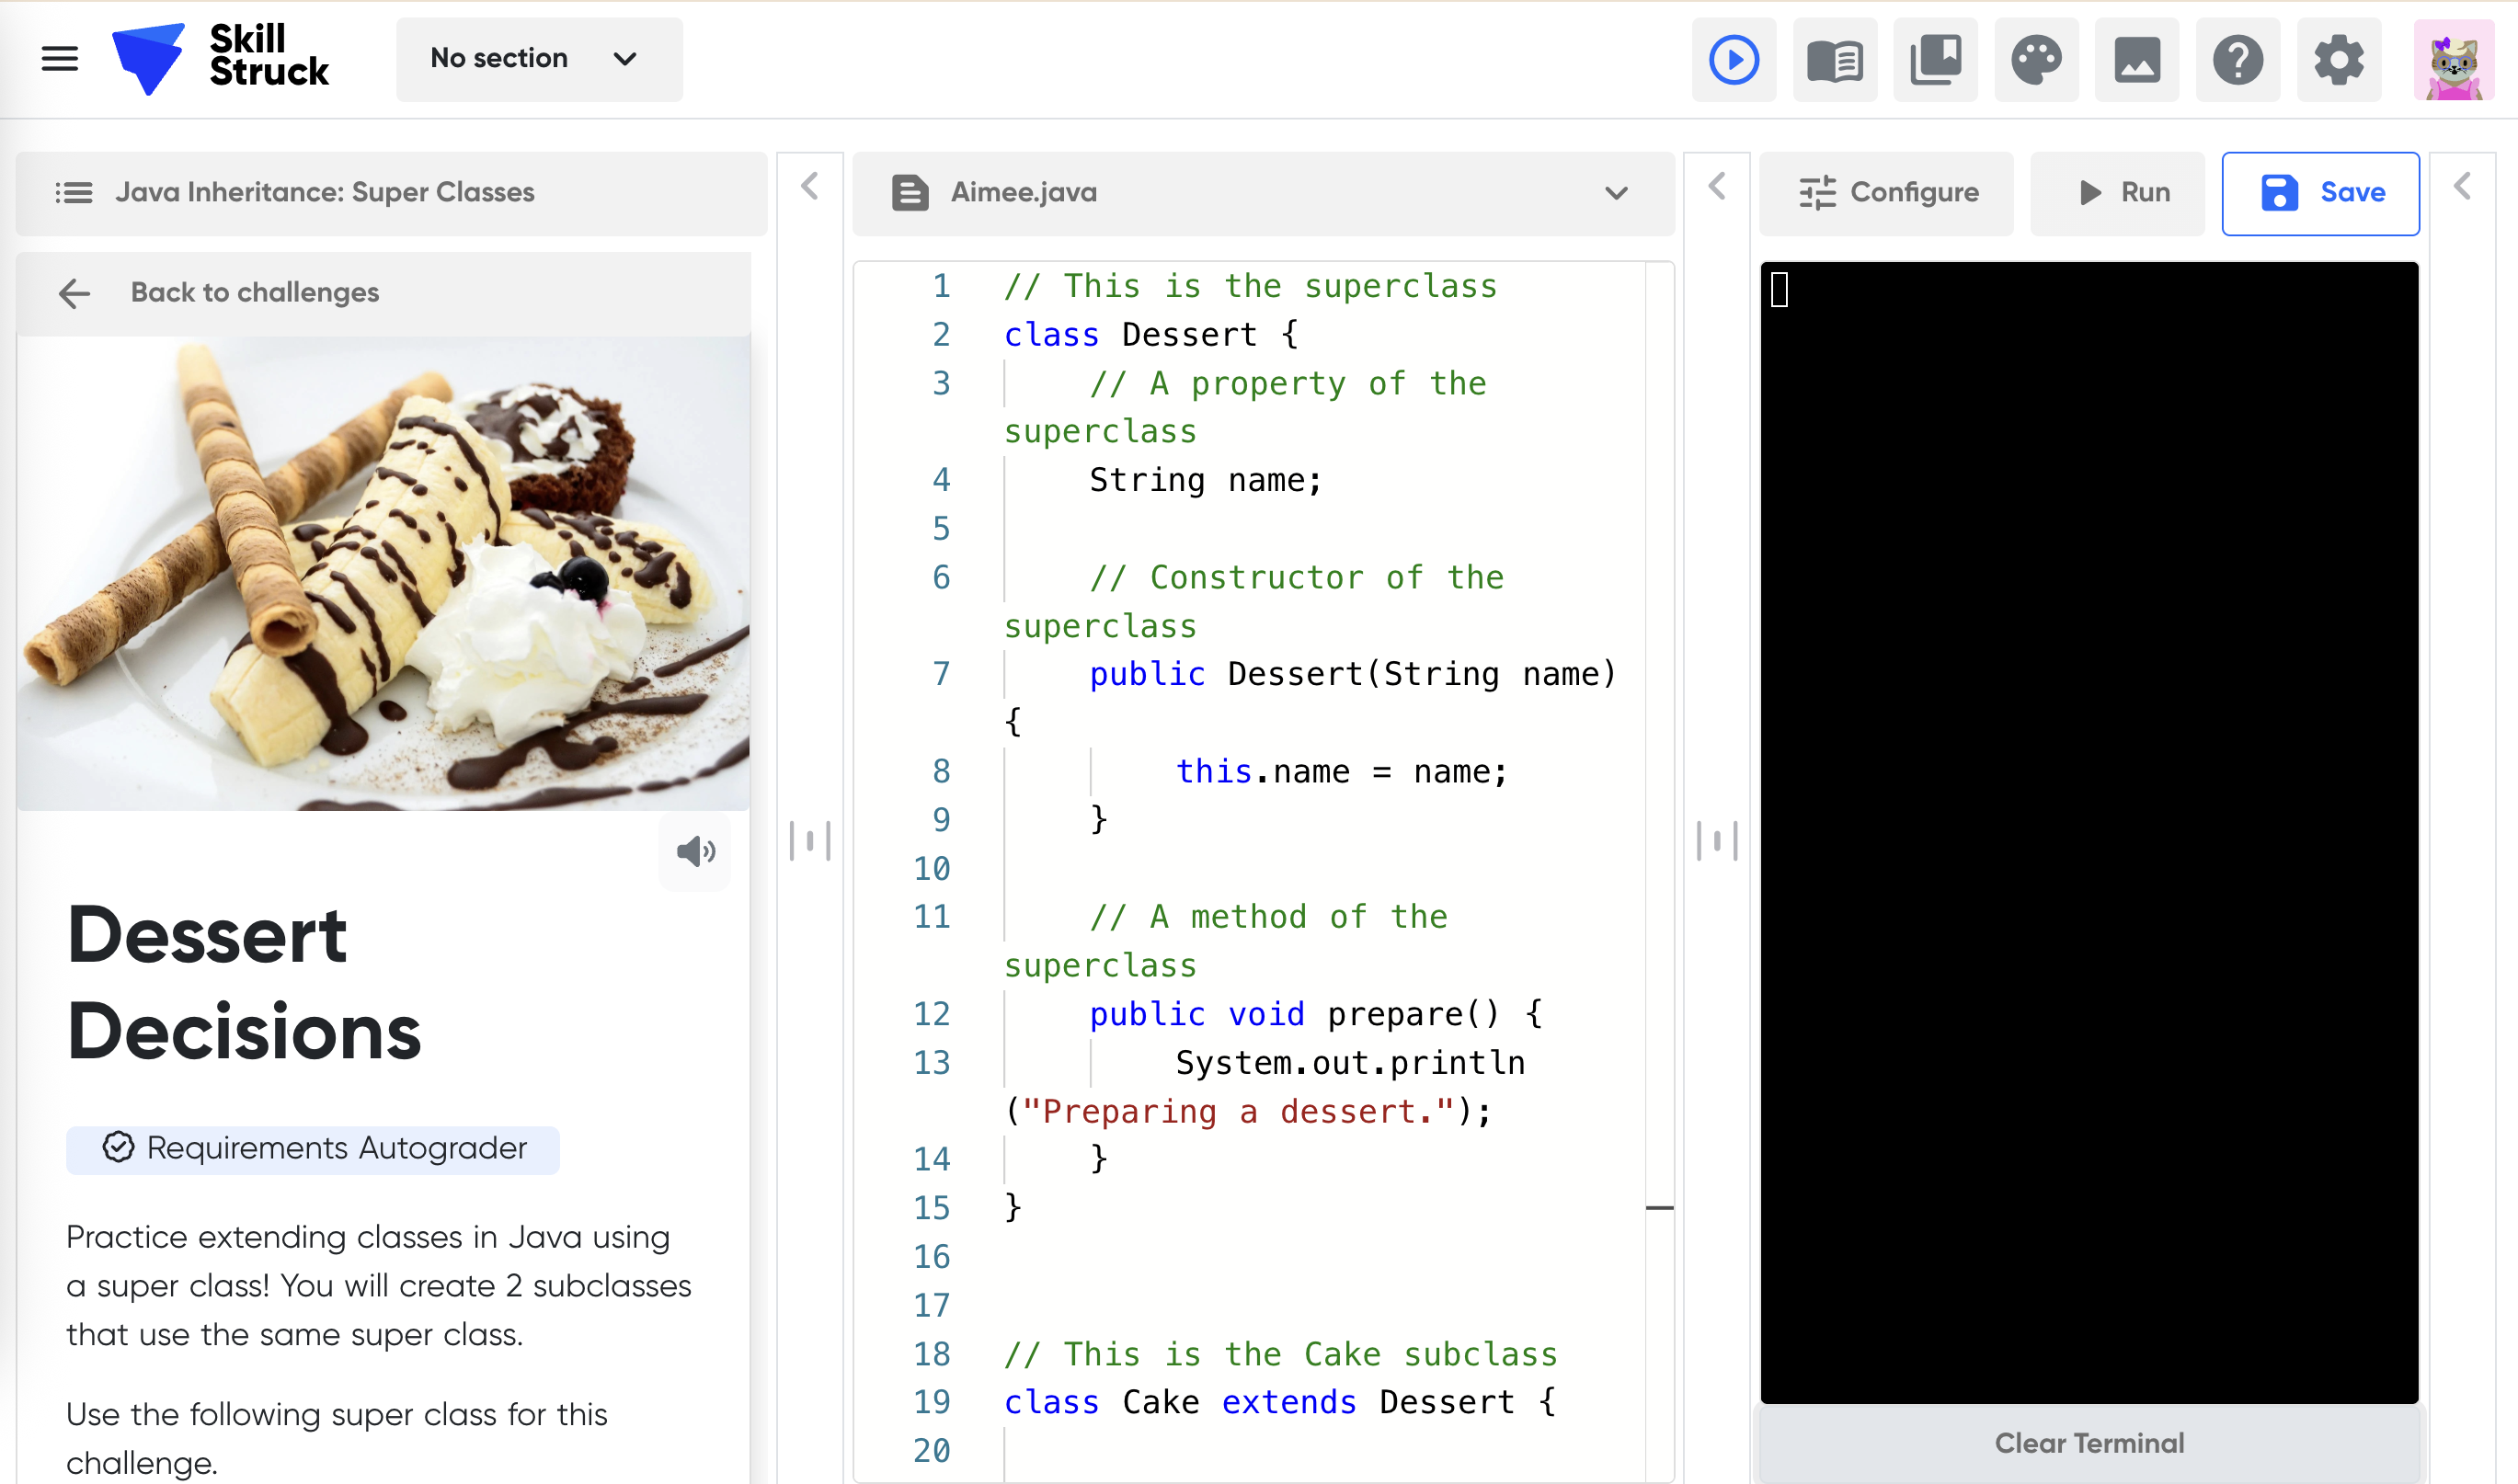Expand the No section dropdown

point(538,59)
